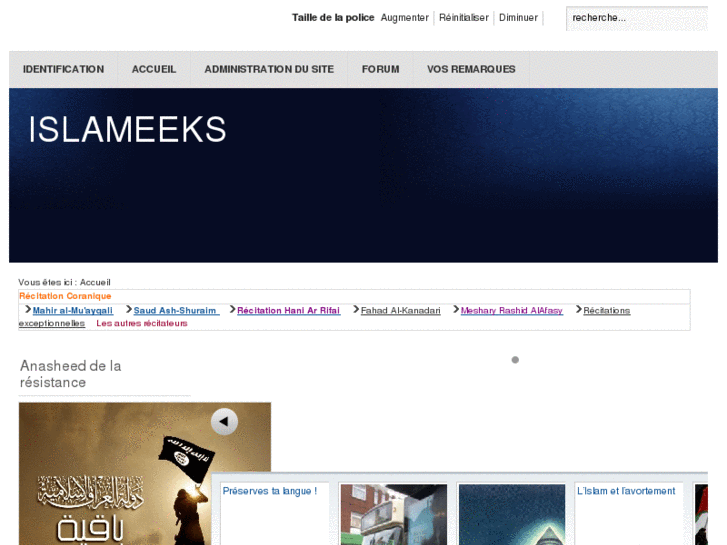Click the grey slideshow indicator dot
This screenshot has height=545, width=727.
(x=515, y=360)
